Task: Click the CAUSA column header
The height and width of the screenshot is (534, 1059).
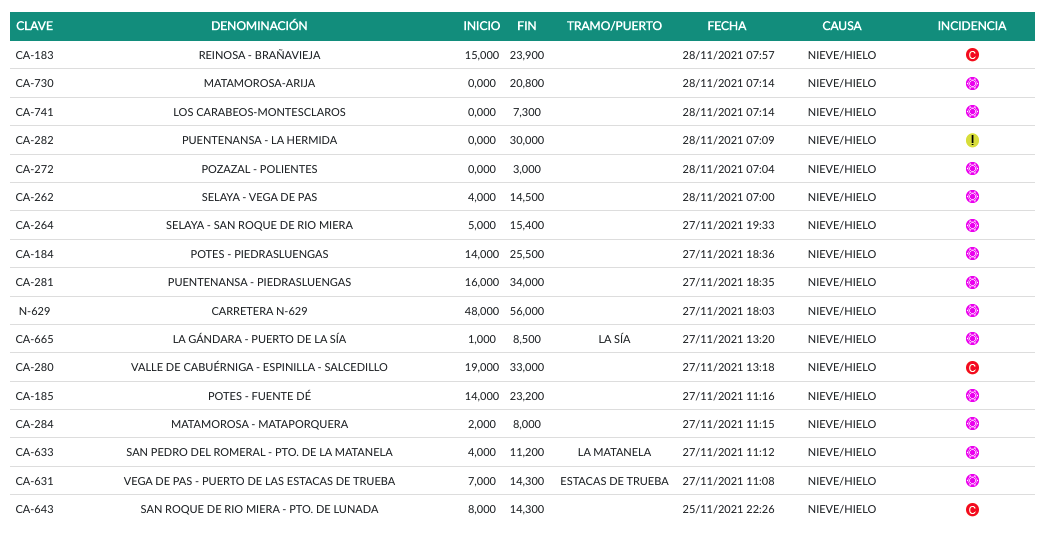Action: [x=841, y=26]
